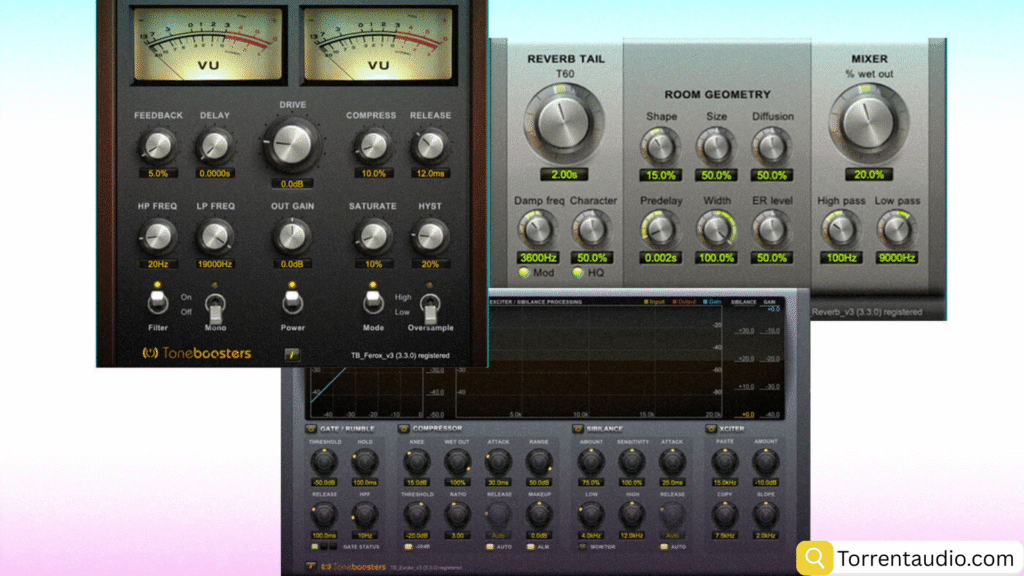This screenshot has height=576, width=1024.
Task: Open the Torrentaudio.com link
Action: [925, 558]
